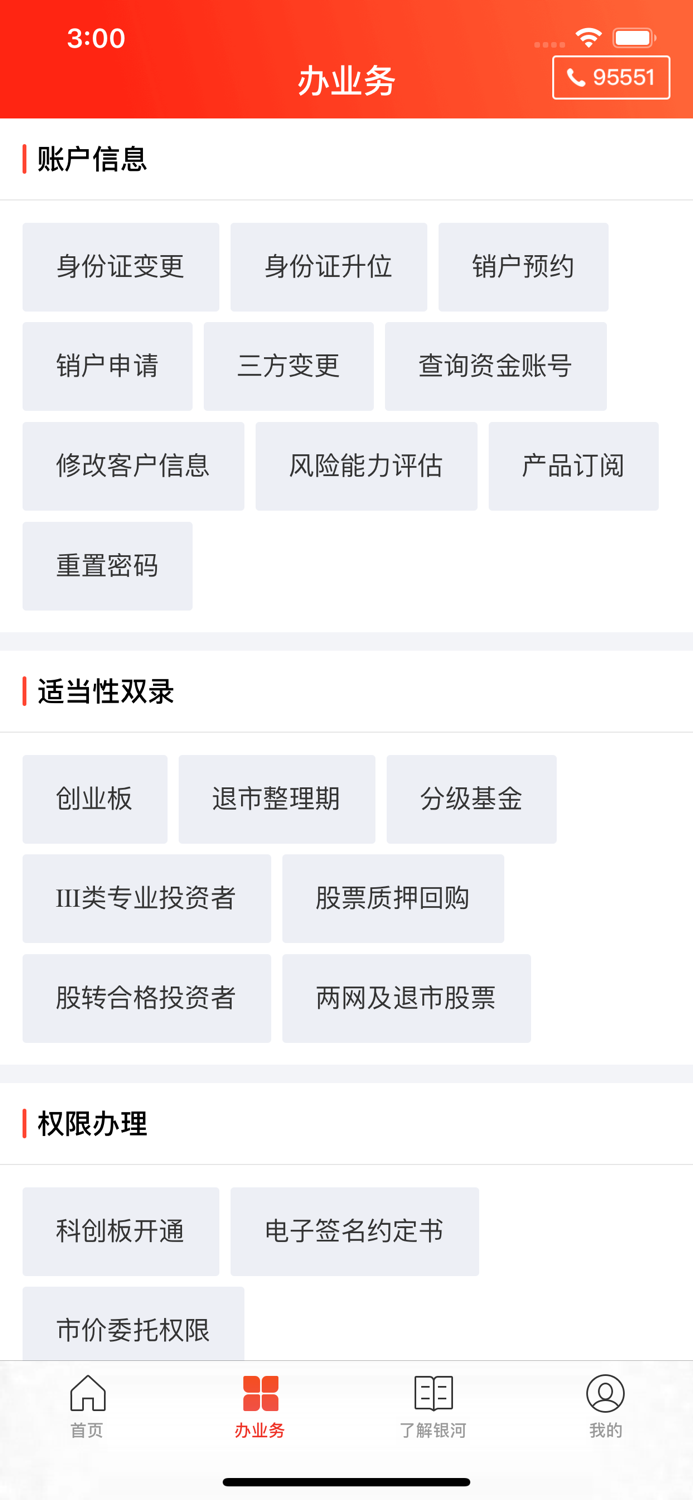Screen dimensions: 693x1500
Task: Switch to the 了解银河 tab
Action: pyautogui.click(x=433, y=1405)
